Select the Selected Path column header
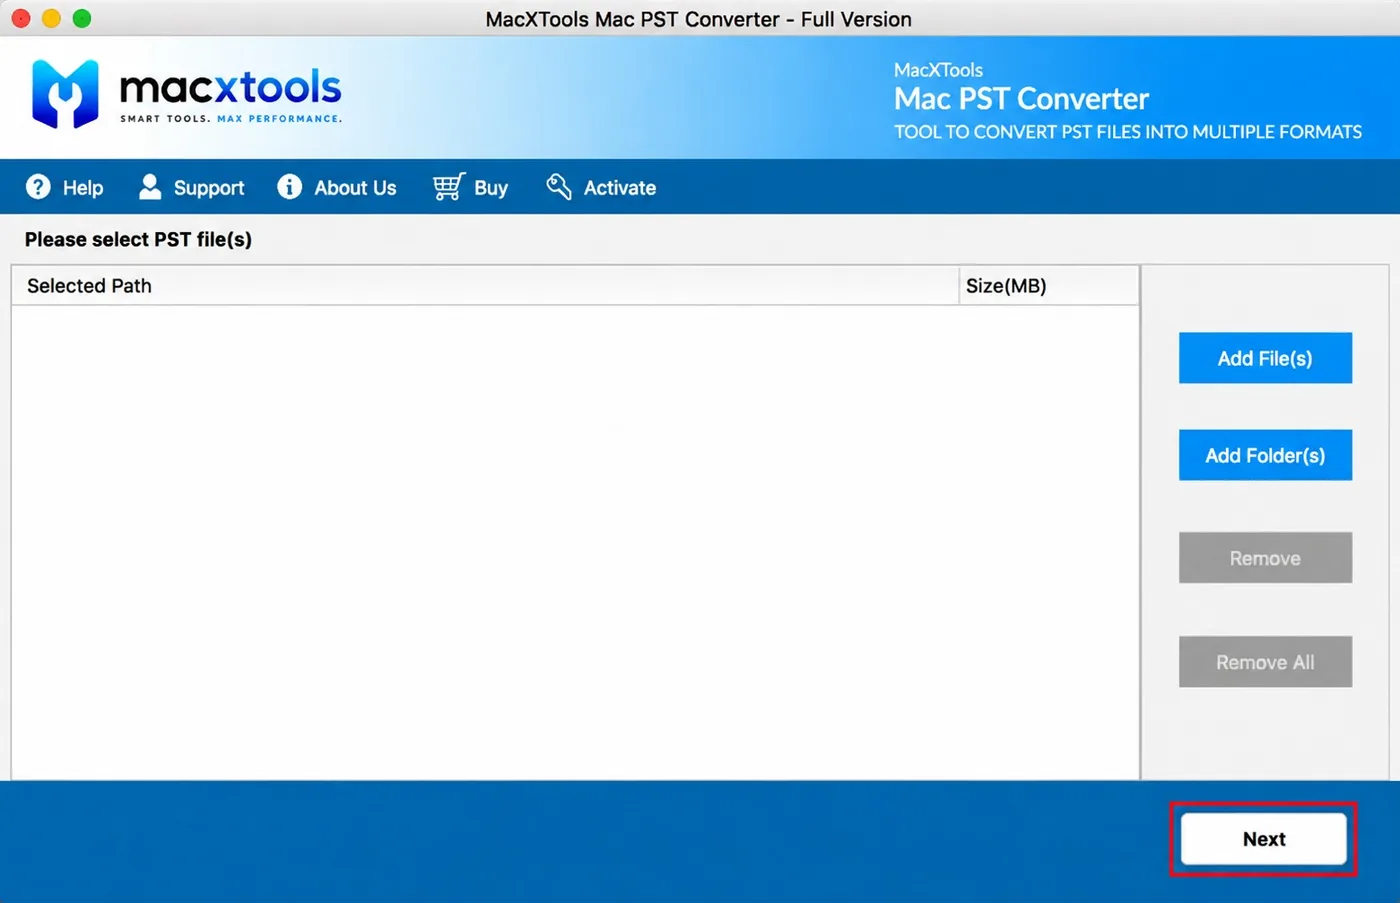This screenshot has width=1400, height=903. pos(485,286)
